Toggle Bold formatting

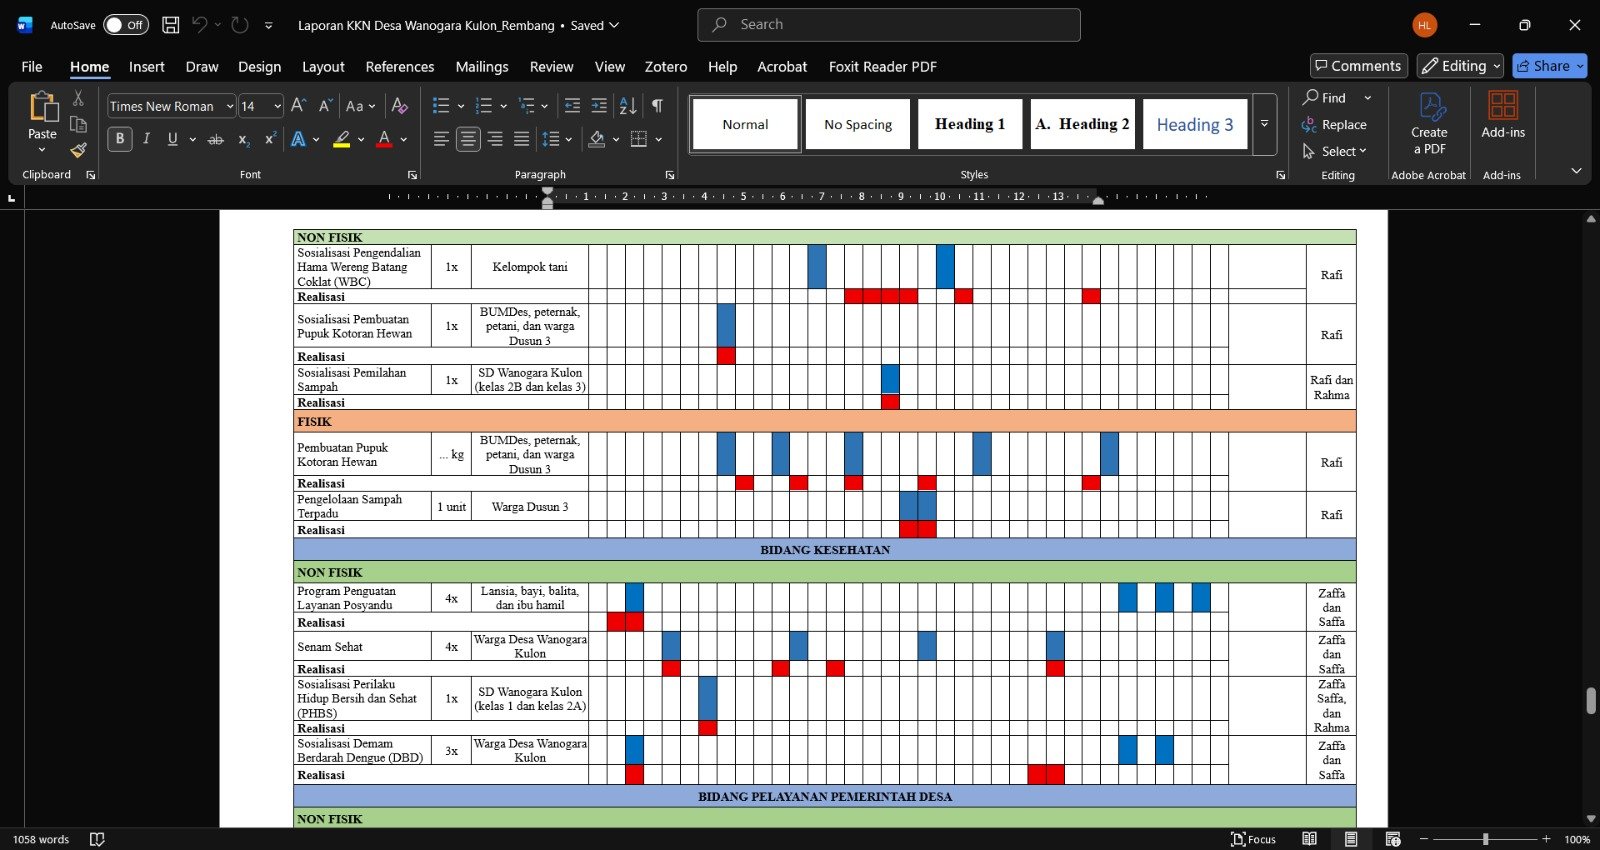[120, 140]
